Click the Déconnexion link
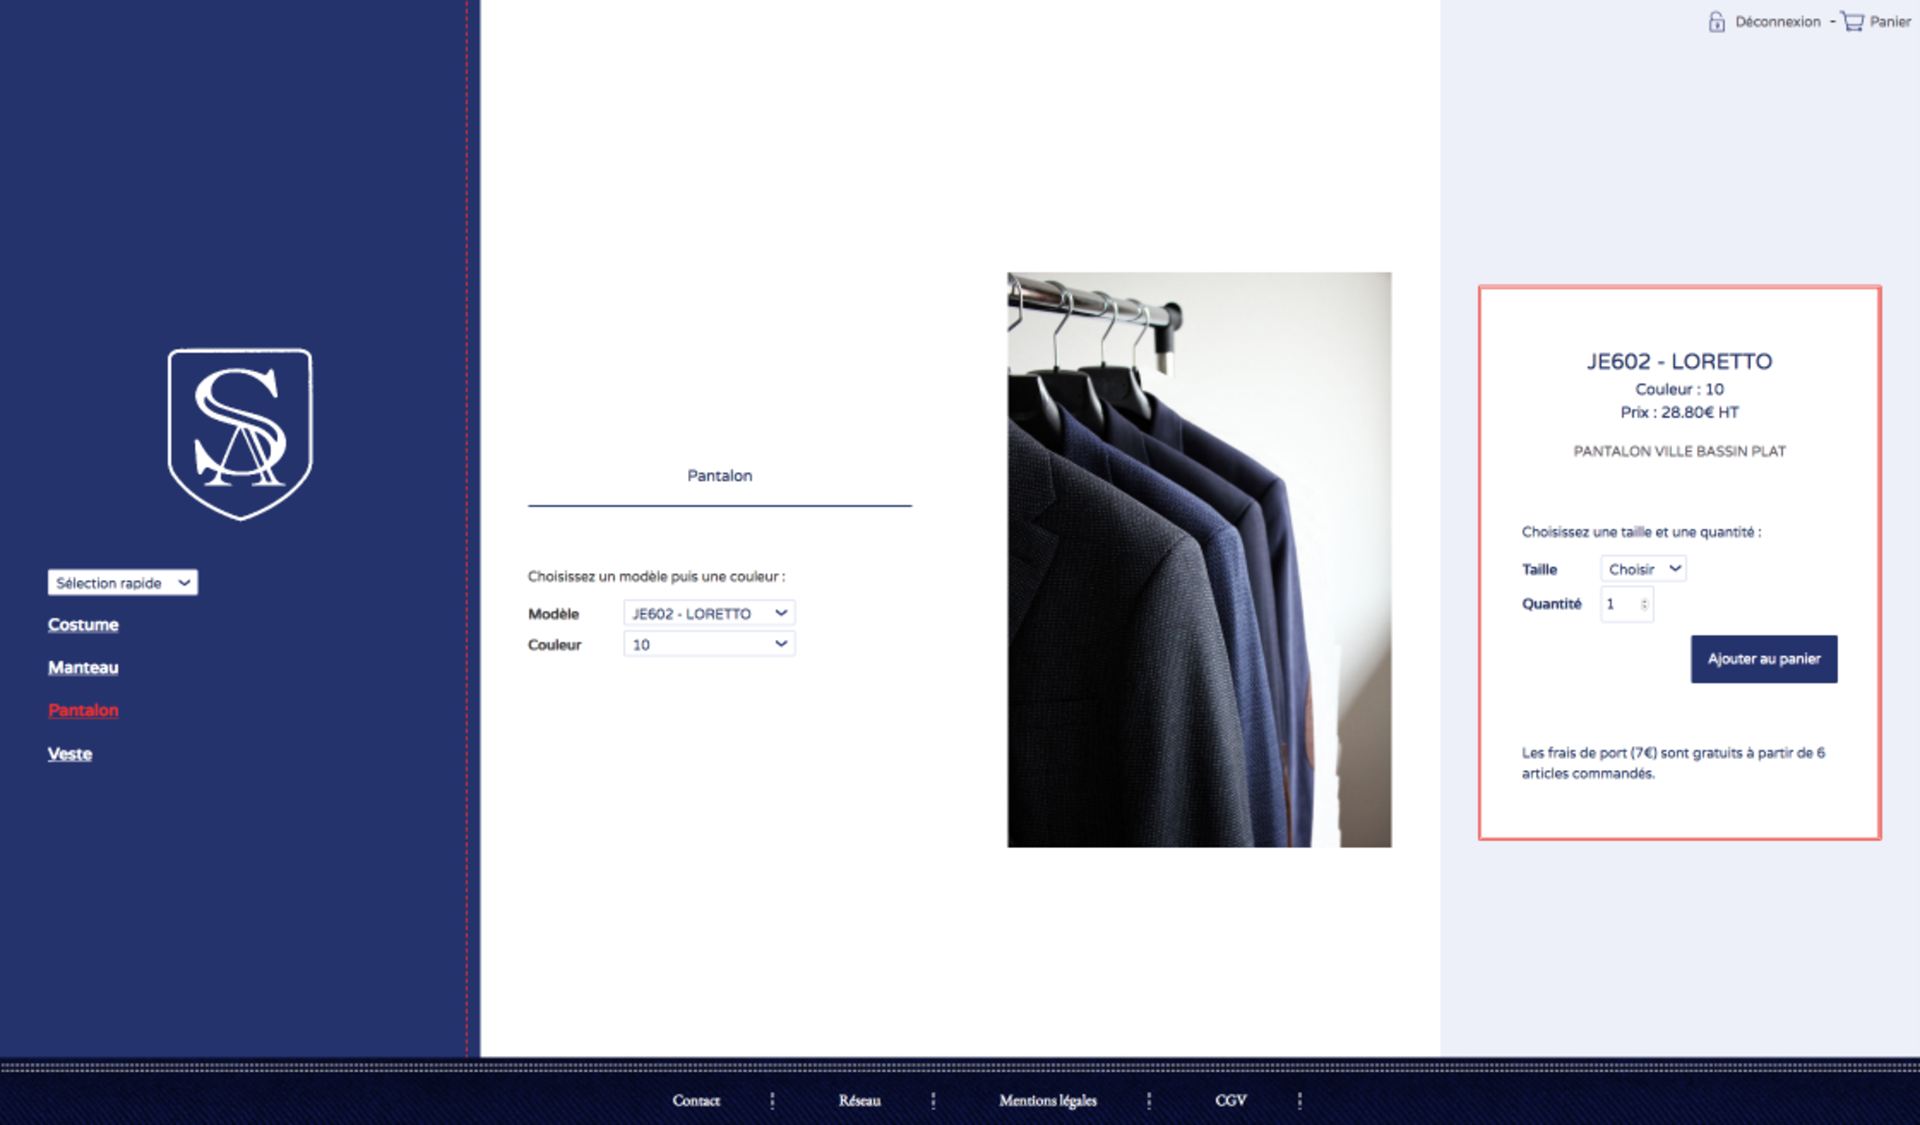This screenshot has width=1920, height=1125. [1777, 21]
